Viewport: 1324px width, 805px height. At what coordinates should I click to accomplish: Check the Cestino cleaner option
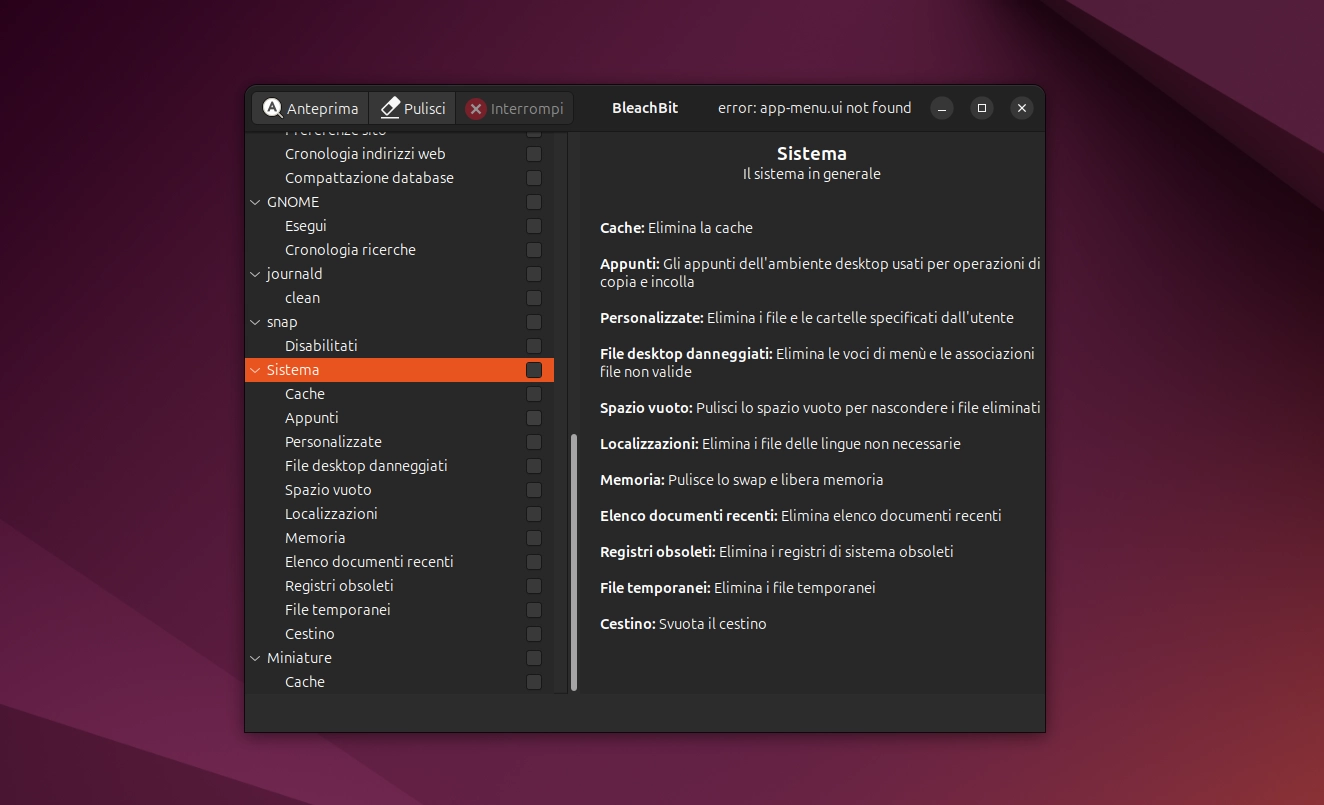click(533, 634)
